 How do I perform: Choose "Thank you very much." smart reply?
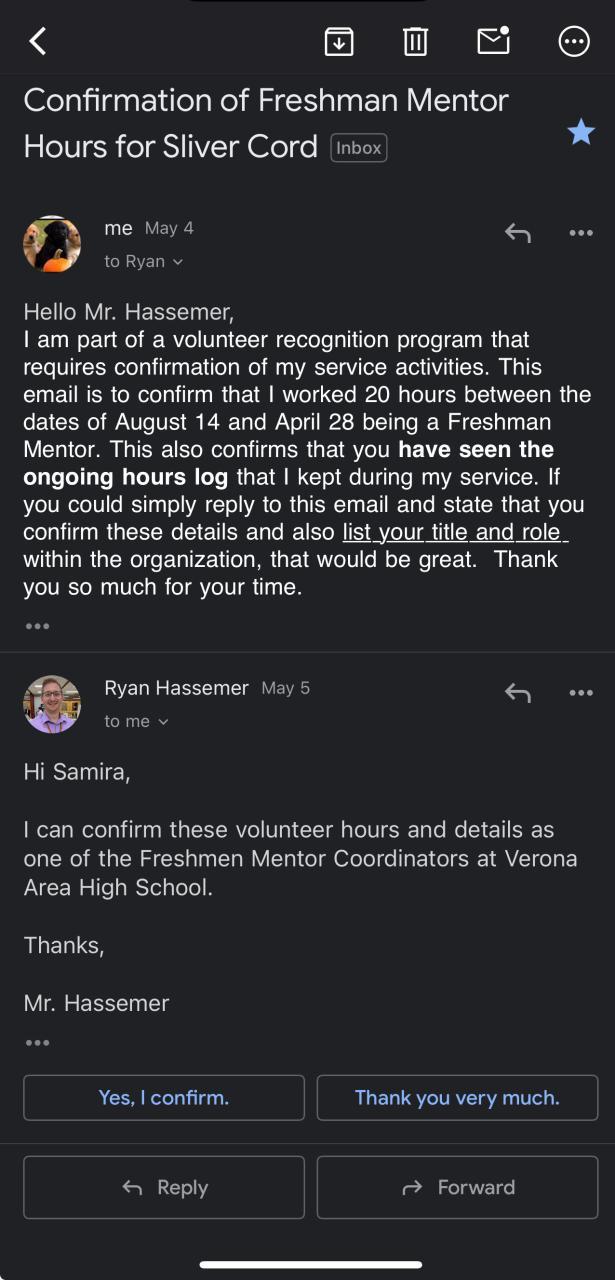[x=457, y=1098]
